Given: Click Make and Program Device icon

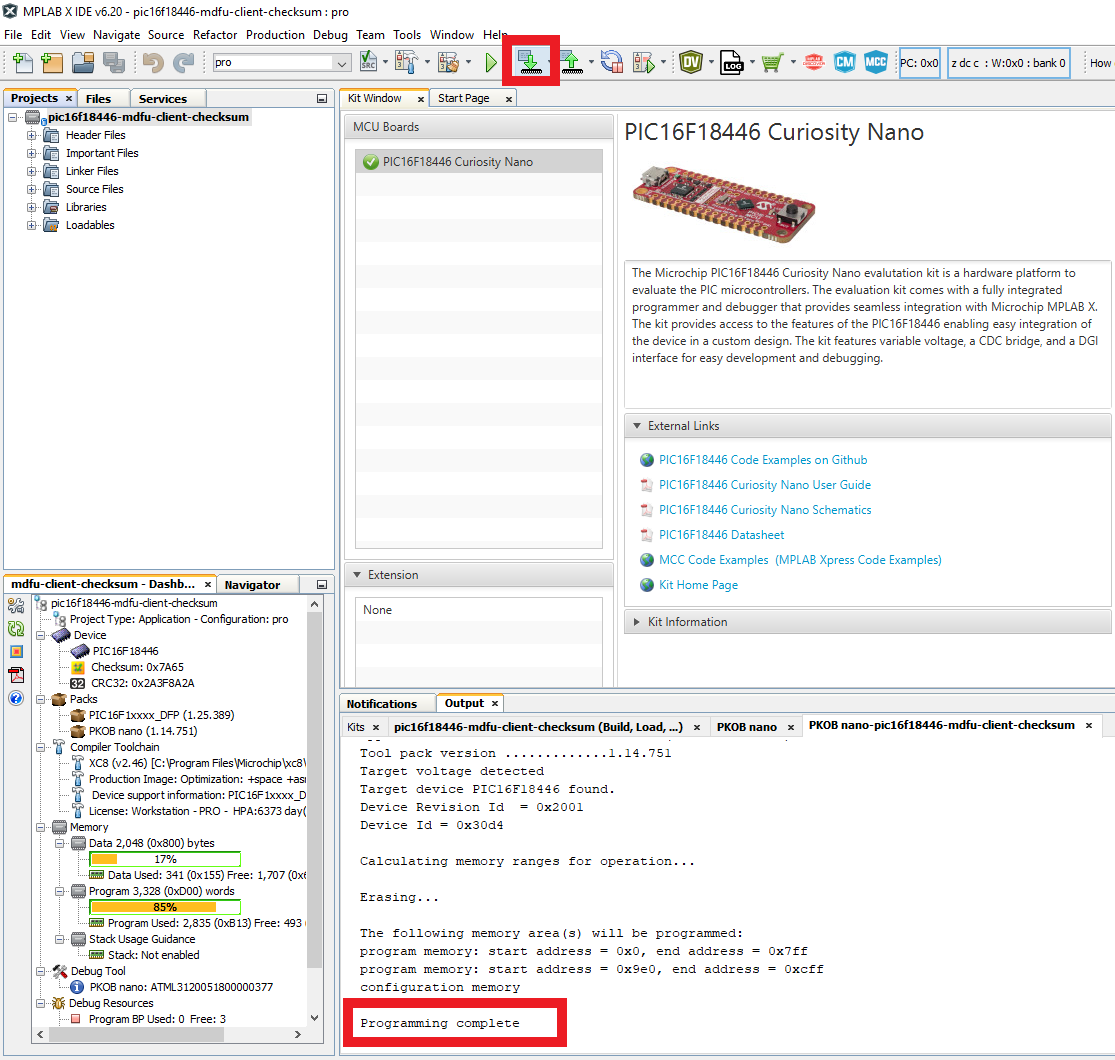Looking at the screenshot, I should tap(529, 63).
